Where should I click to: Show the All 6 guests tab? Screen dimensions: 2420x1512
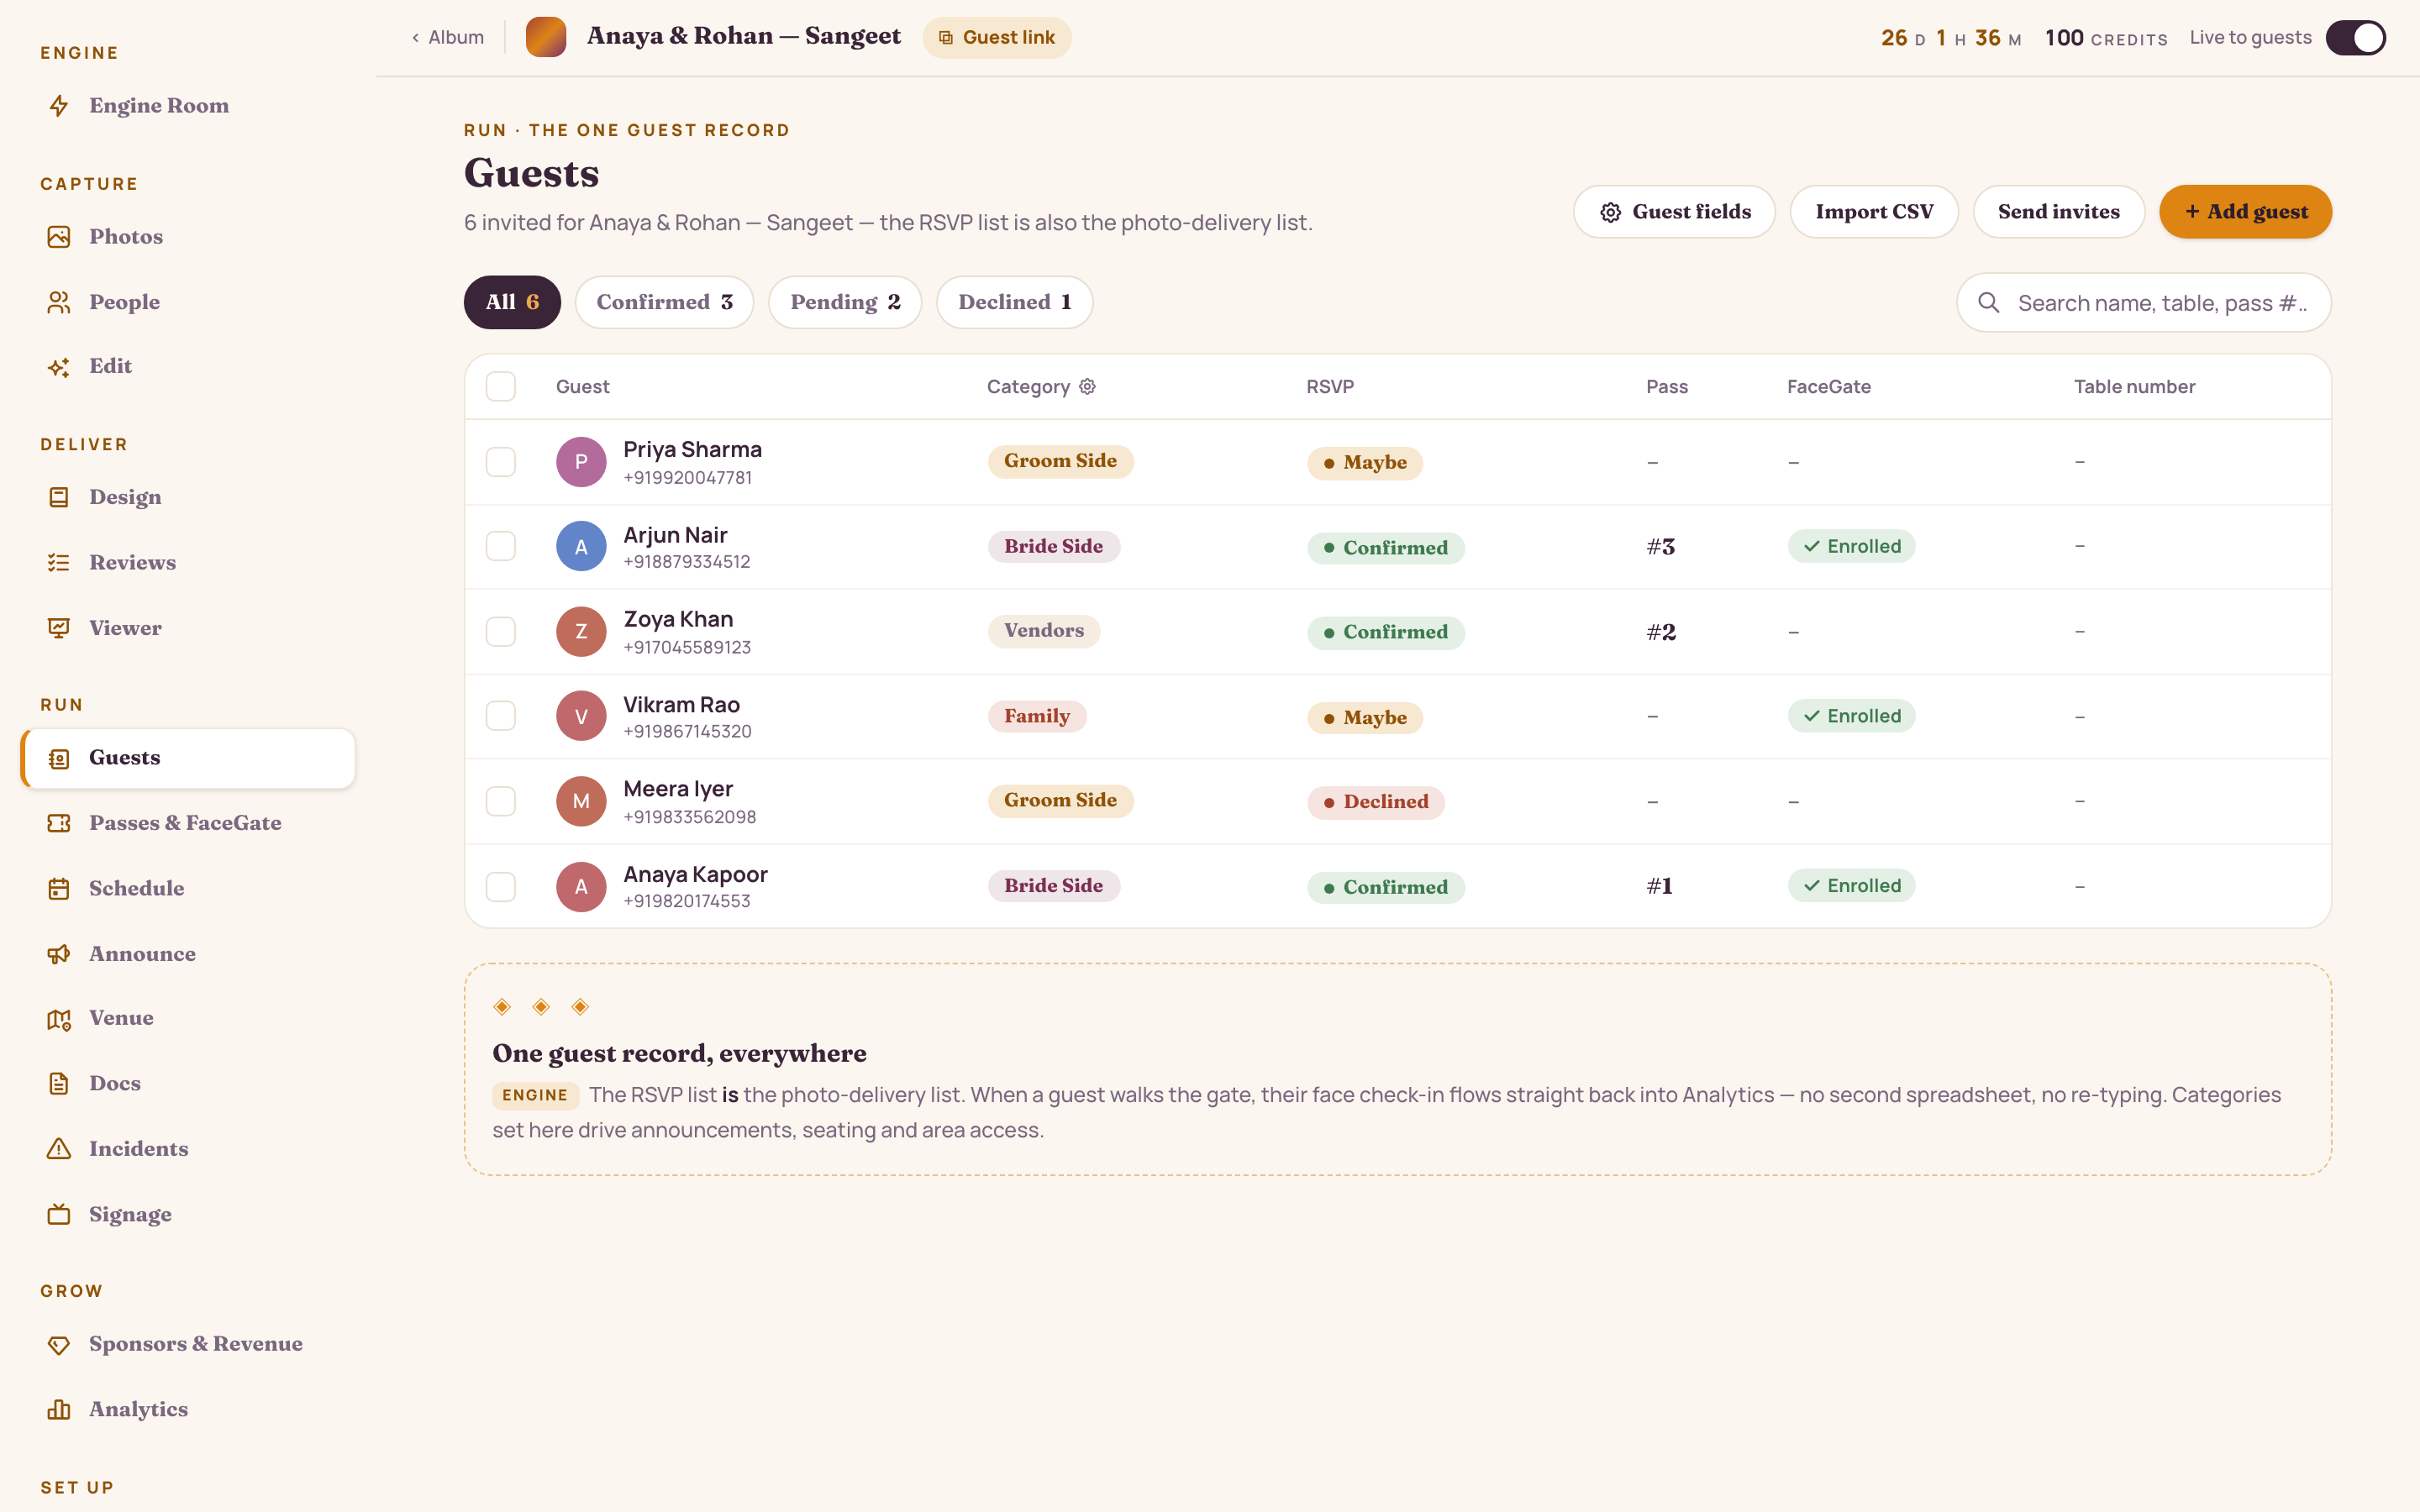(x=512, y=302)
